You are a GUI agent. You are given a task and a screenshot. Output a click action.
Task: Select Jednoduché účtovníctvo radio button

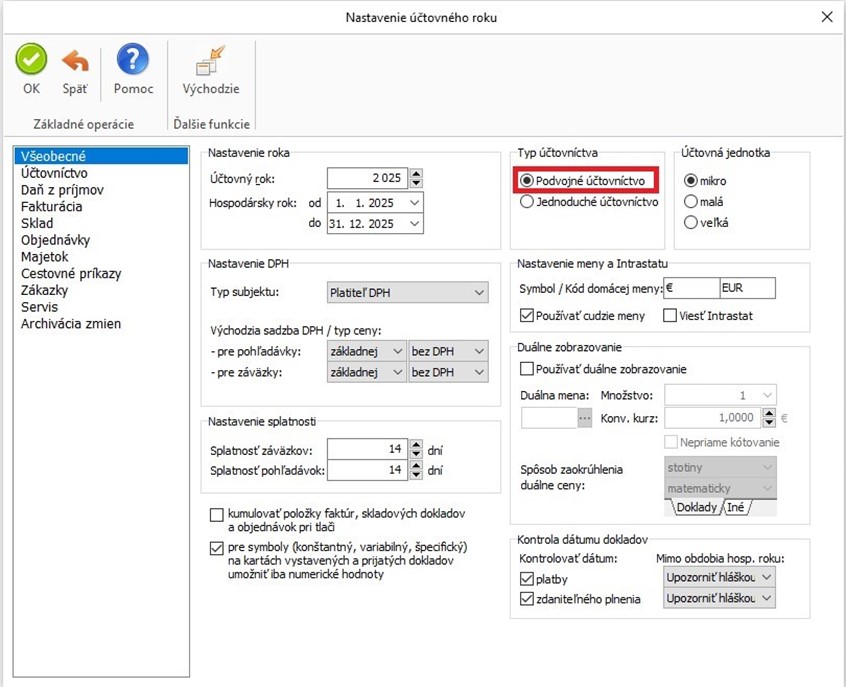pos(527,201)
